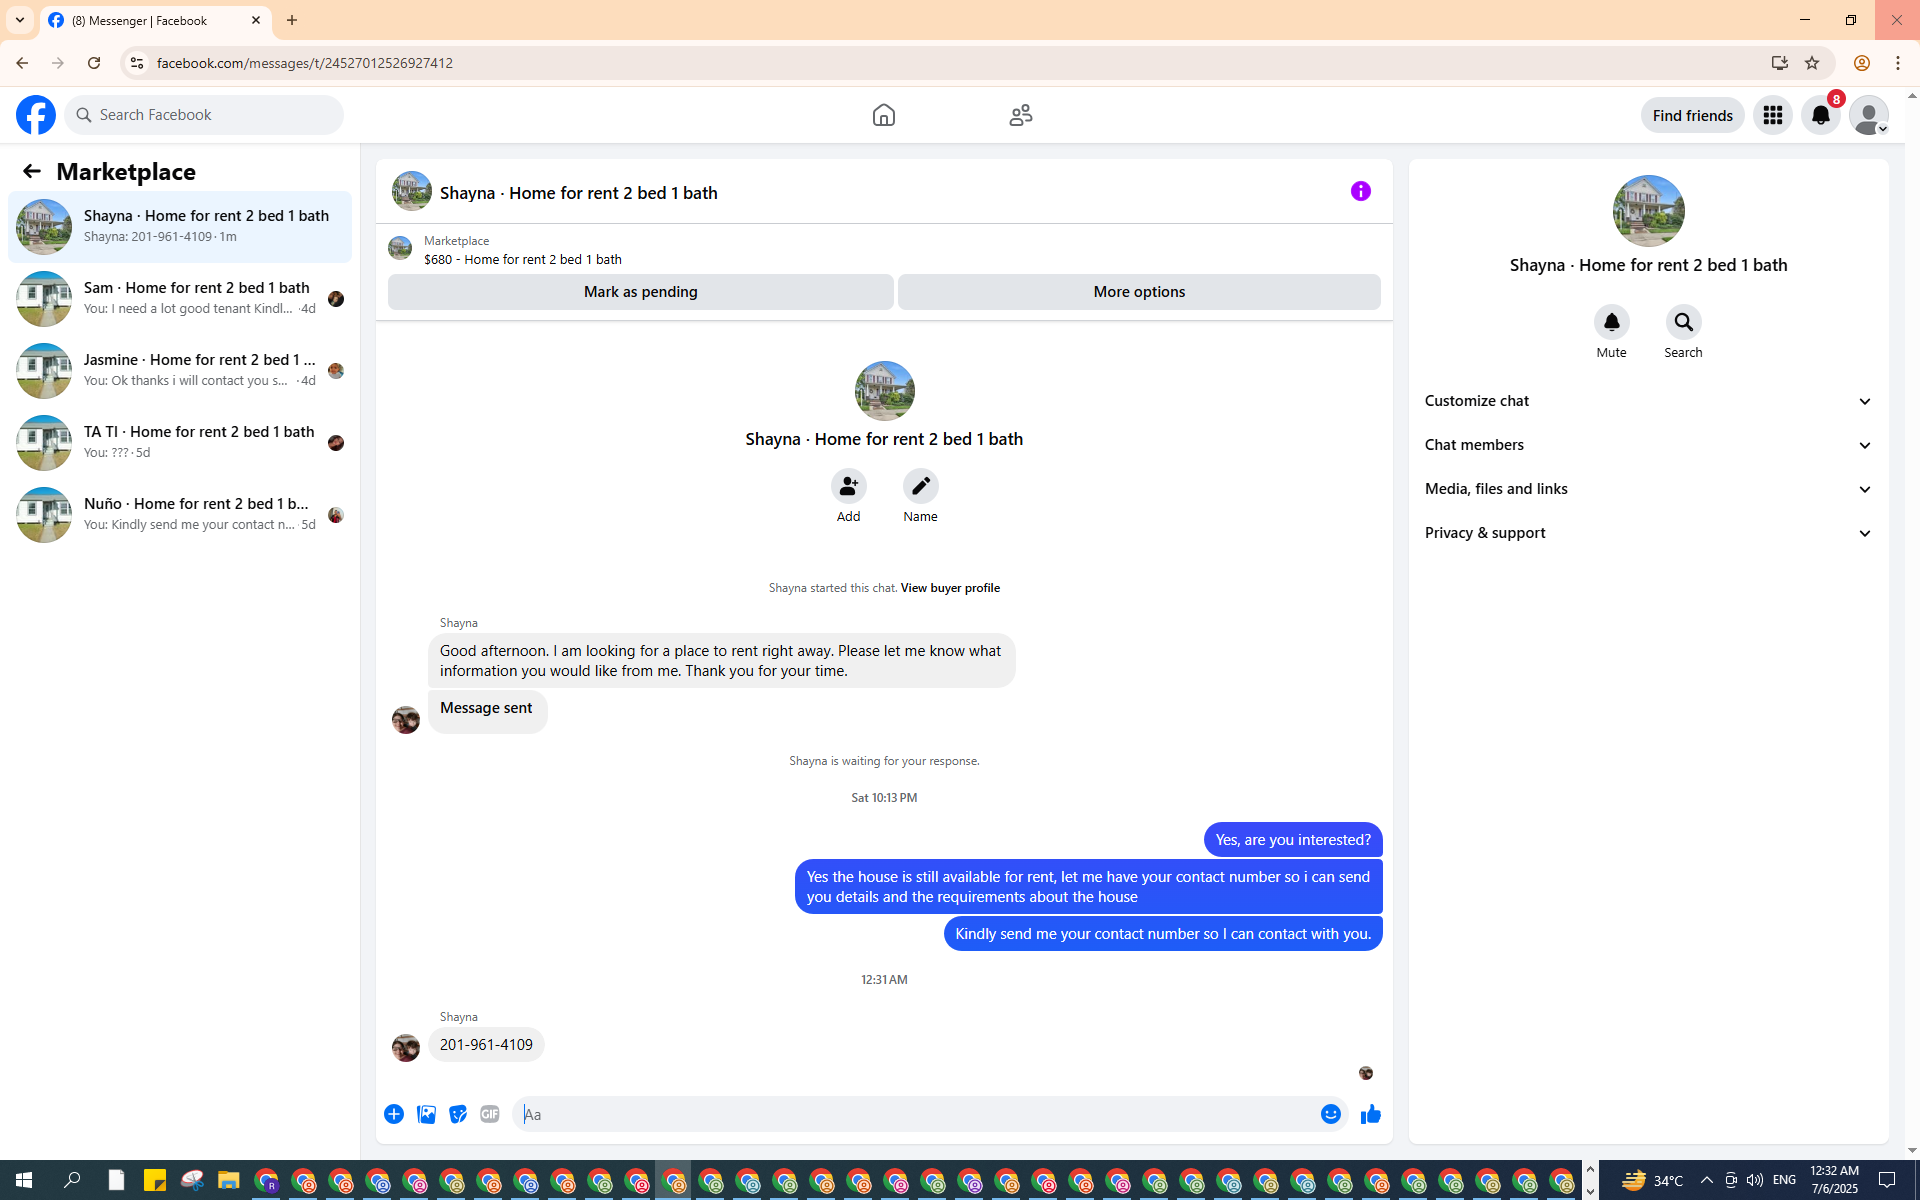Mute this conversation
This screenshot has width=1920, height=1200.
click(1611, 323)
